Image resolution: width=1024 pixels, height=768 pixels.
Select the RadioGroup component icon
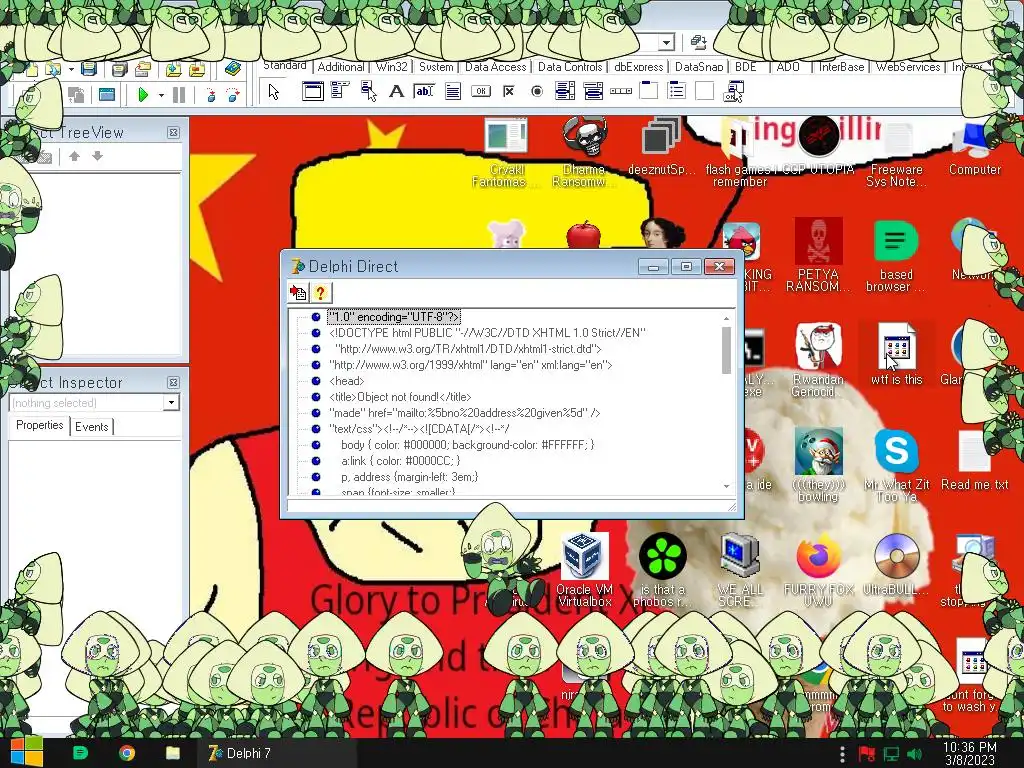677,91
